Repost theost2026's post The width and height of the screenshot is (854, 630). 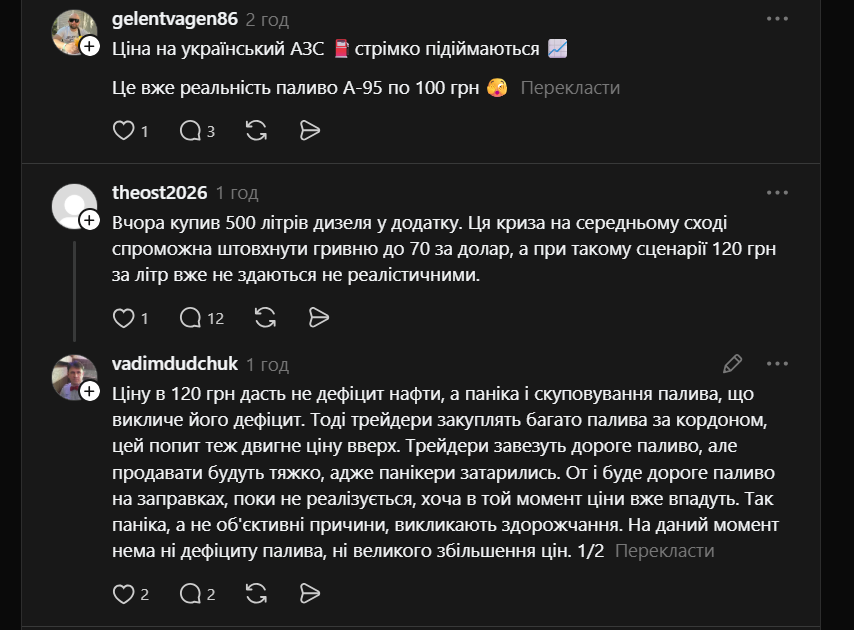[265, 318]
